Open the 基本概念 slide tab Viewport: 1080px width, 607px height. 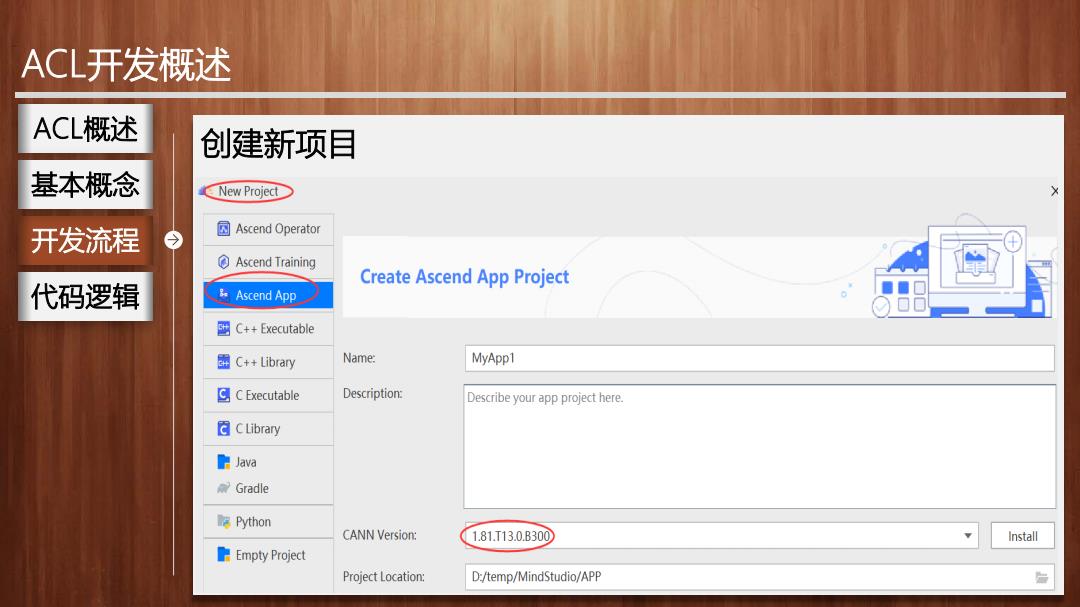point(85,185)
